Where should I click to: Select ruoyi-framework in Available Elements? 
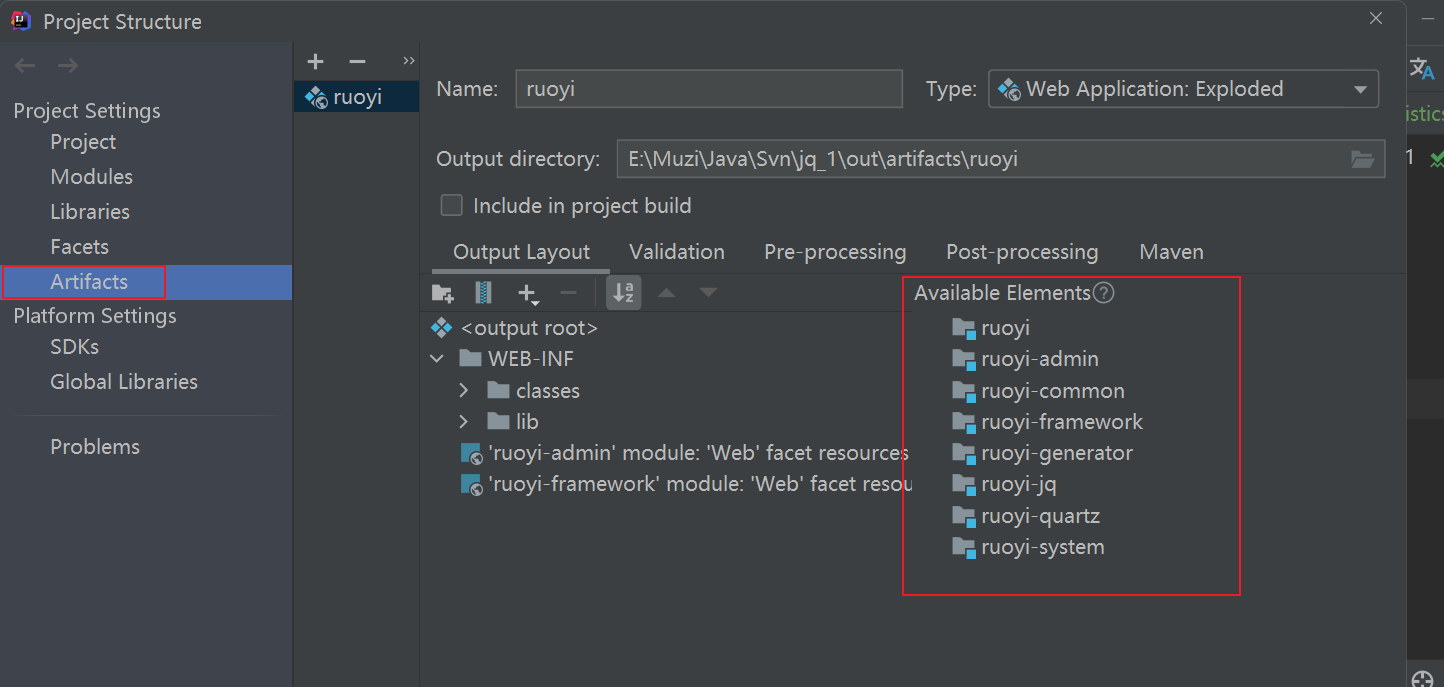click(x=1061, y=422)
